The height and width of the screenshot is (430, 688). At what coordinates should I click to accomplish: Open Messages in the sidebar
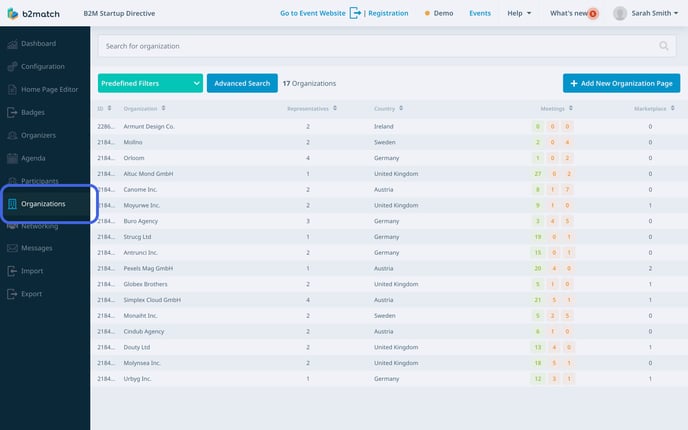pos(36,248)
